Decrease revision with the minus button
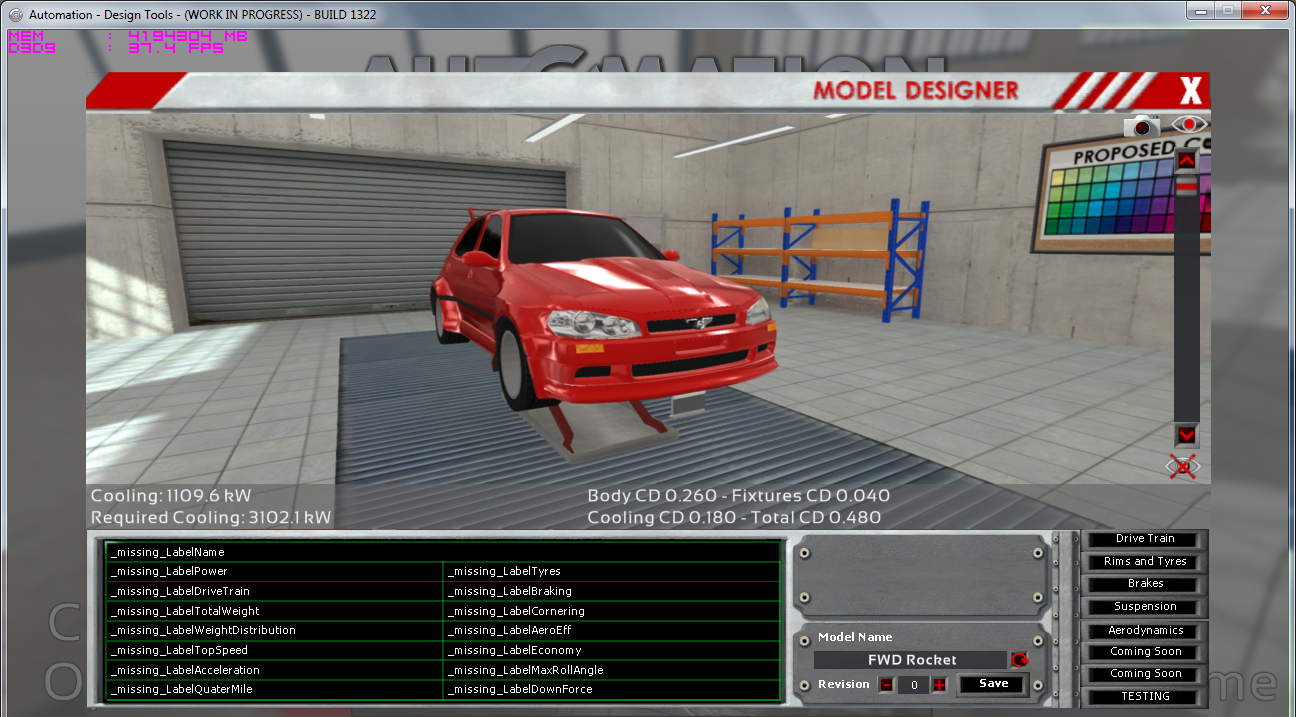The width and height of the screenshot is (1296, 717). pyautogui.click(x=886, y=685)
